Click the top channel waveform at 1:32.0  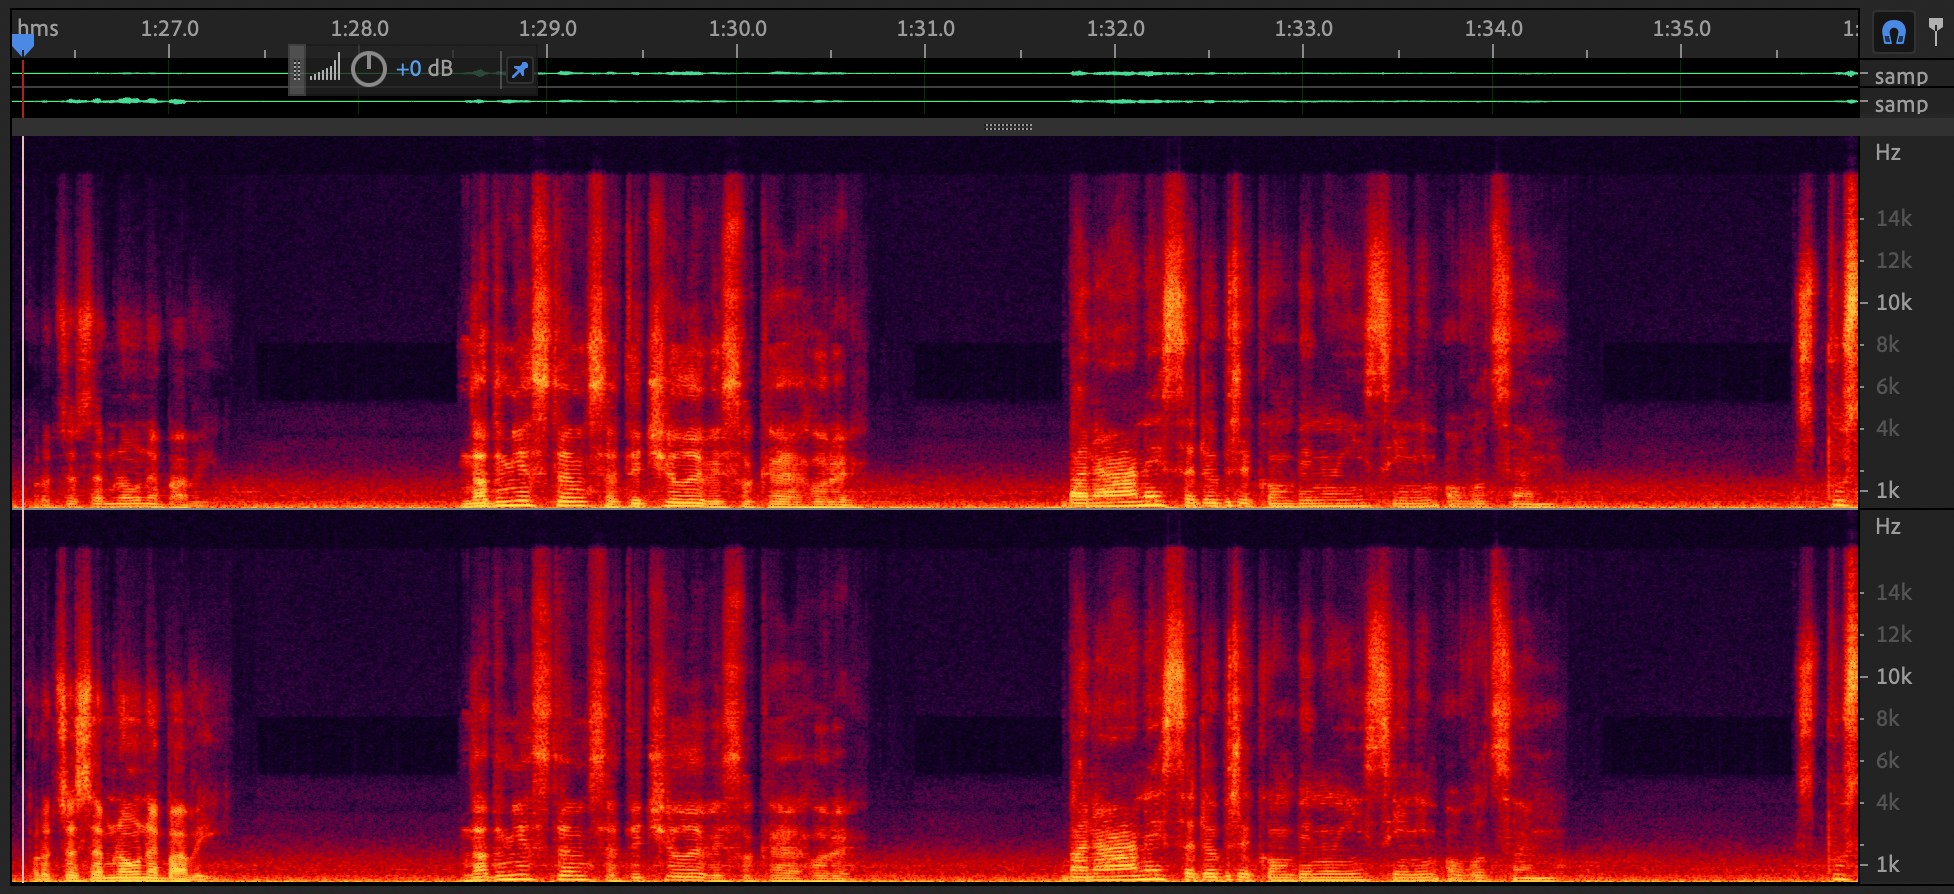point(1115,73)
